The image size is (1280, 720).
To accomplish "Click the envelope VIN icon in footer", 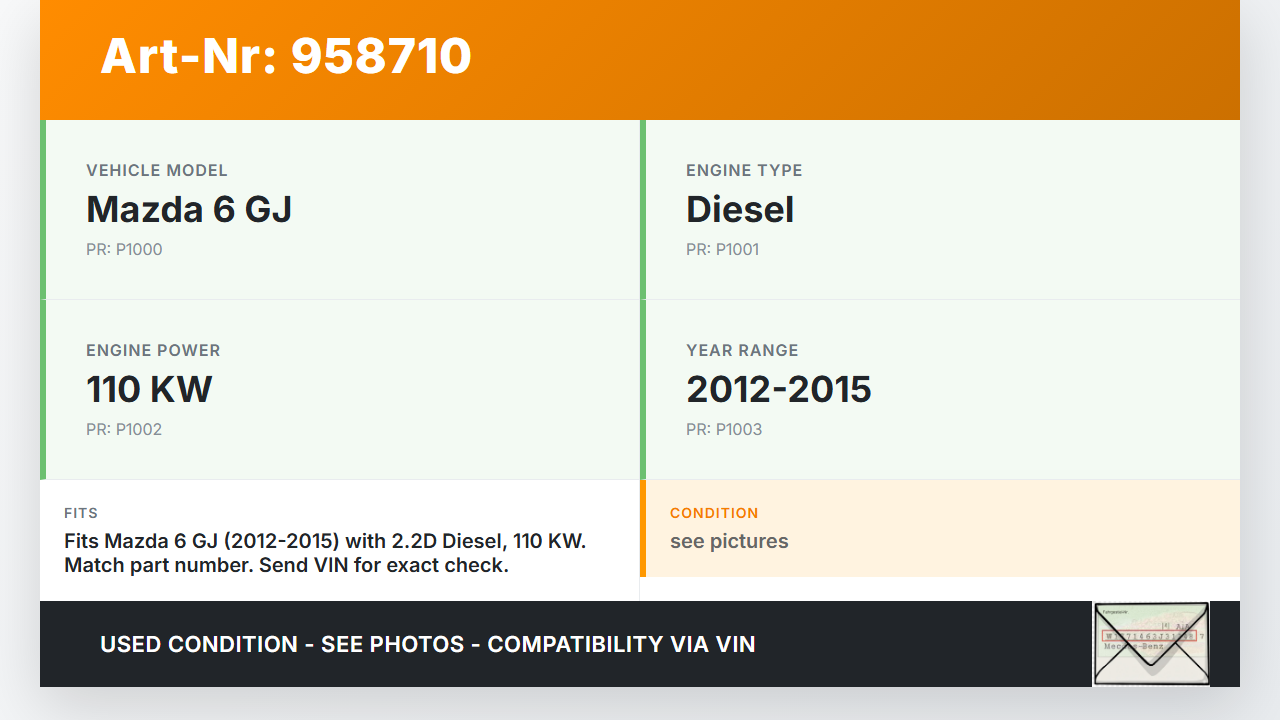I will (x=1151, y=644).
